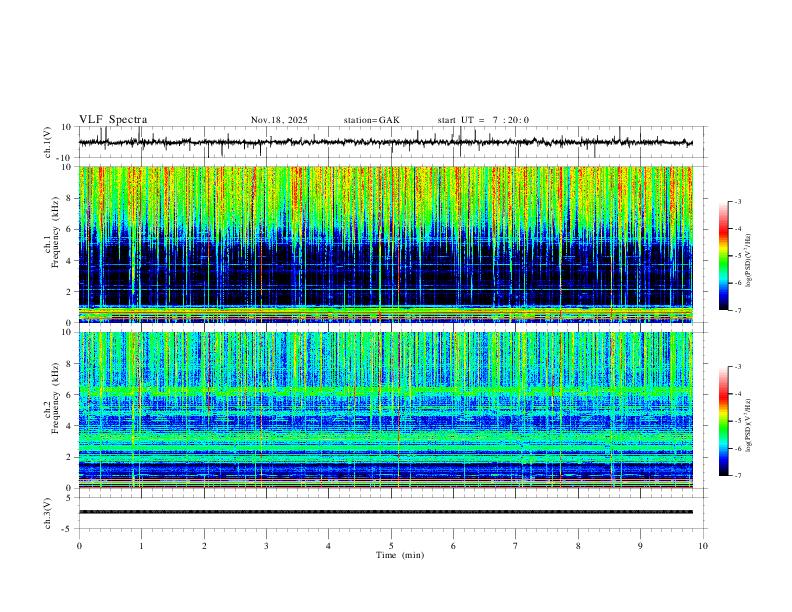Viewport: 792px width, 612px height.
Task: Click the 'Time (min)' axis label
Action: pos(400,555)
